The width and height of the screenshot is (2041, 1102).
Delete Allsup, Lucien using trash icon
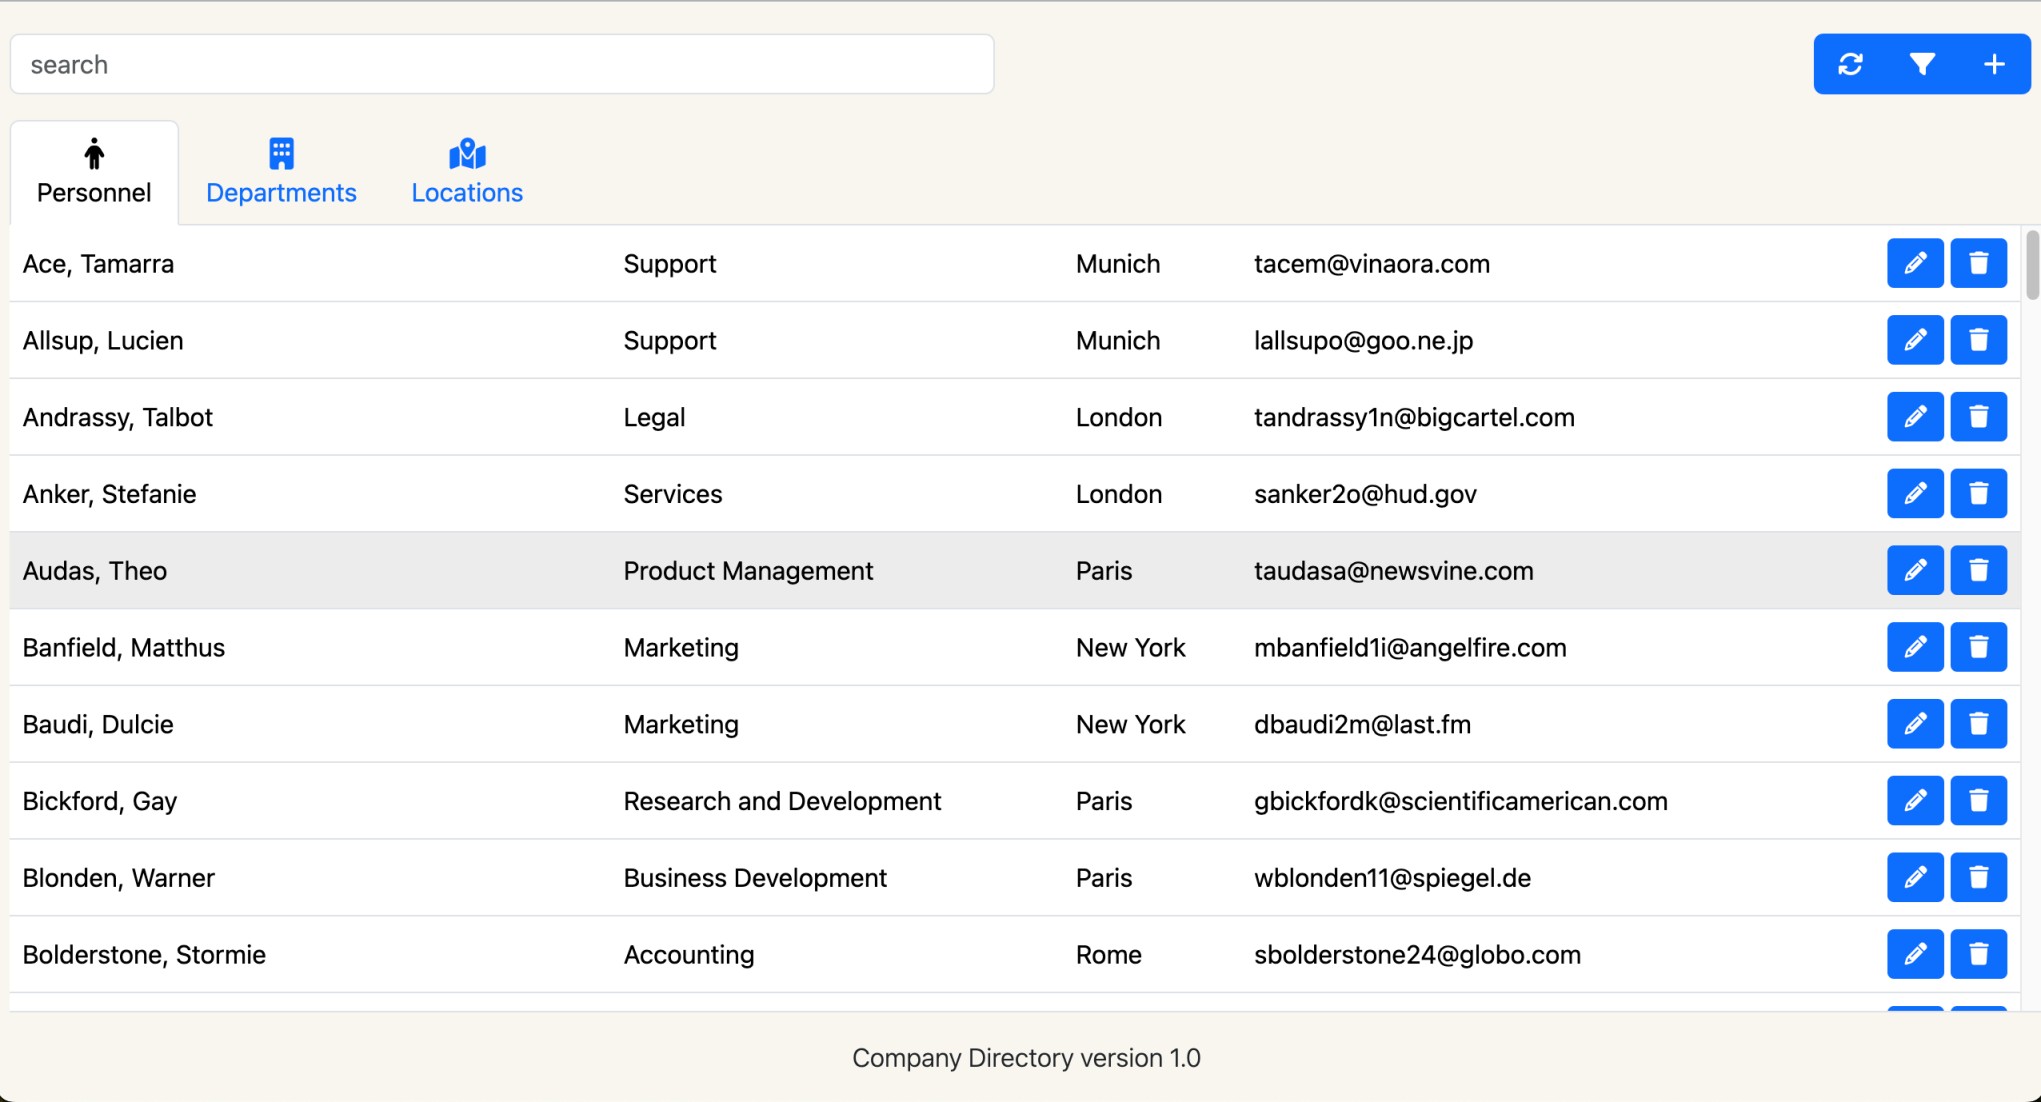pyautogui.click(x=1978, y=340)
